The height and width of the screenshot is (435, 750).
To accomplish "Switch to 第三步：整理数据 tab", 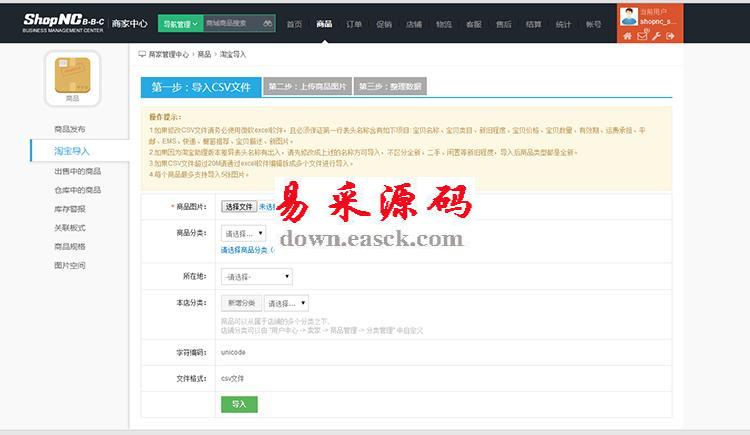I will pyautogui.click(x=390, y=87).
